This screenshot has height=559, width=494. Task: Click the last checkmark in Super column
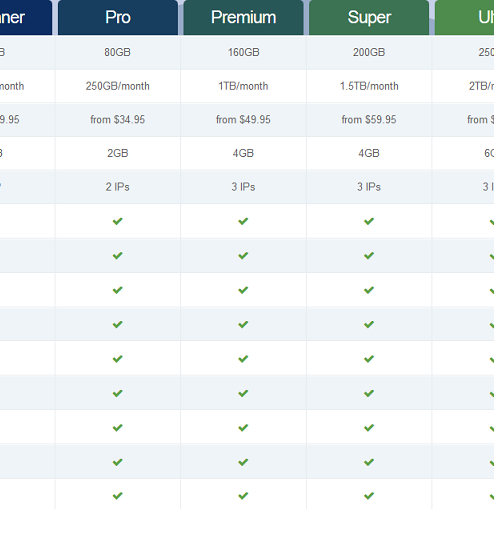coord(369,496)
